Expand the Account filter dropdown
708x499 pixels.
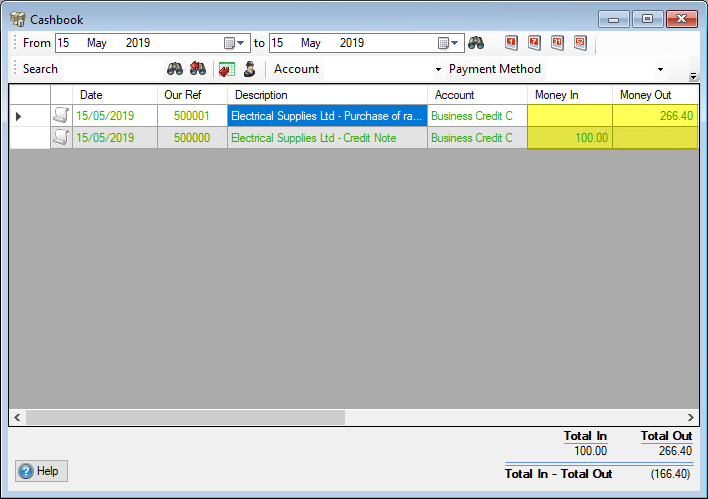click(438, 70)
